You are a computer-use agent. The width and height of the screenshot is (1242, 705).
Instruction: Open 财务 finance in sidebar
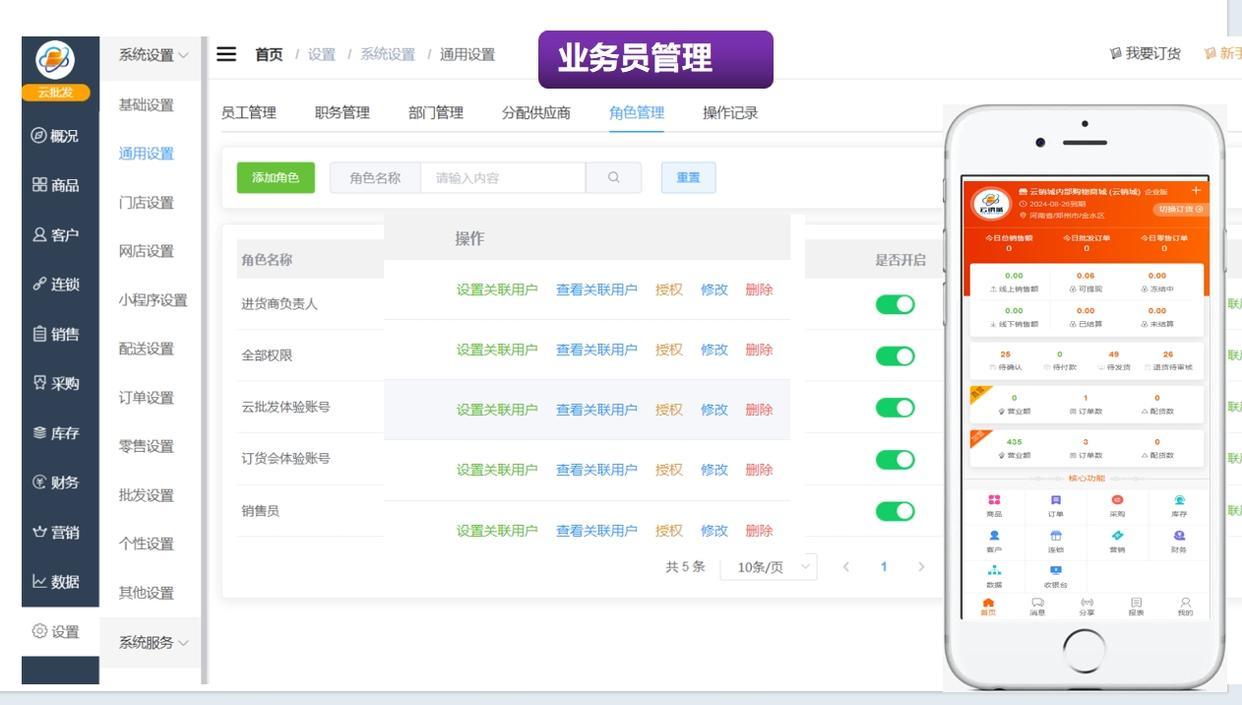tap(55, 482)
